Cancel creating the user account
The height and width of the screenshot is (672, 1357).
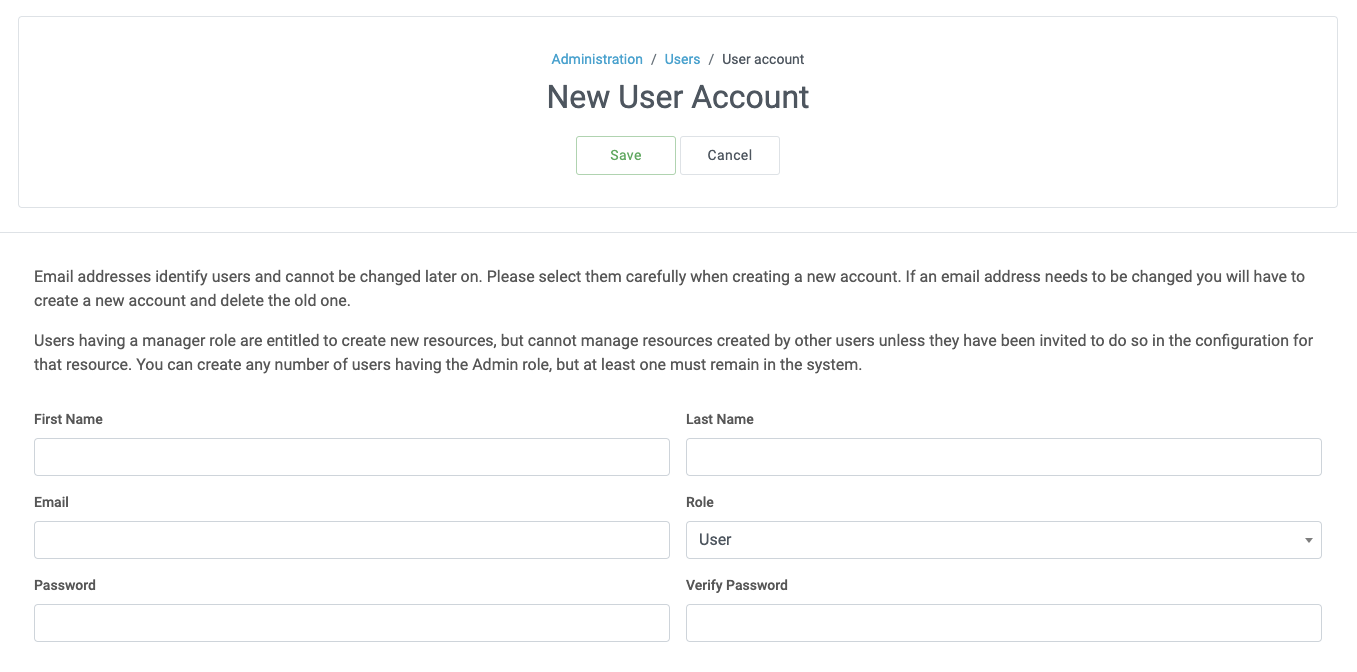point(729,155)
